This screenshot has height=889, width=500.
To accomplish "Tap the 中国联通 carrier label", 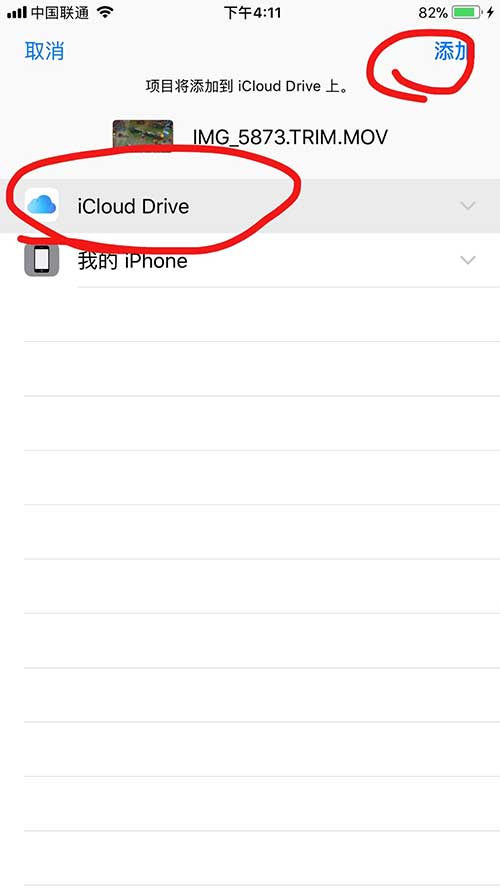I will 60,12.
